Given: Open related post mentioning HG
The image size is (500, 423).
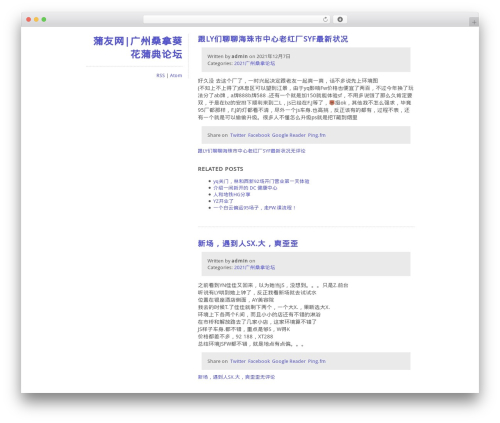Looking at the screenshot, I should pyautogui.click(x=231, y=195).
